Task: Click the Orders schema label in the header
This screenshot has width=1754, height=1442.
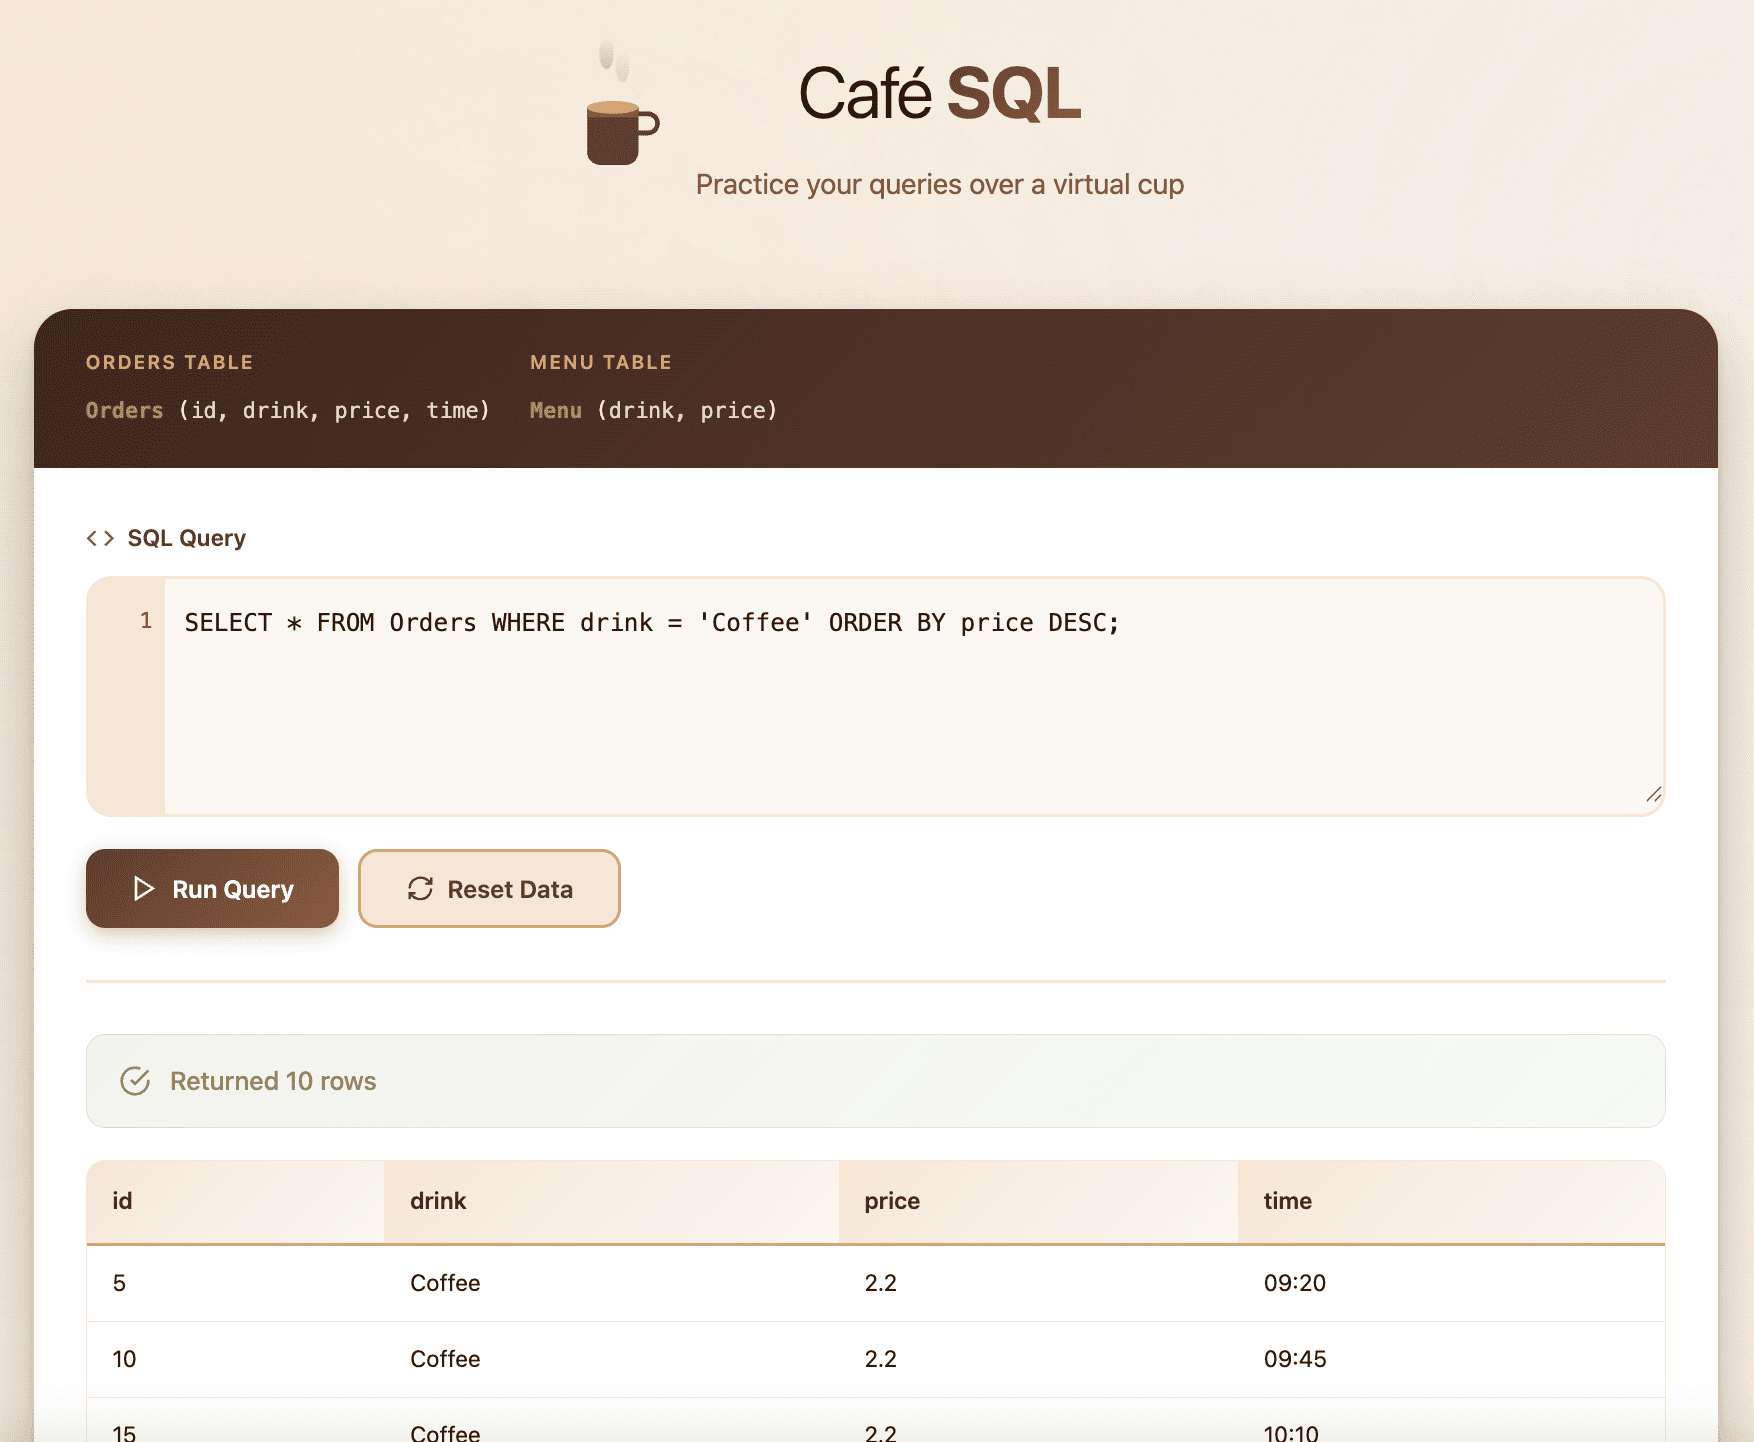Action: click(x=124, y=410)
